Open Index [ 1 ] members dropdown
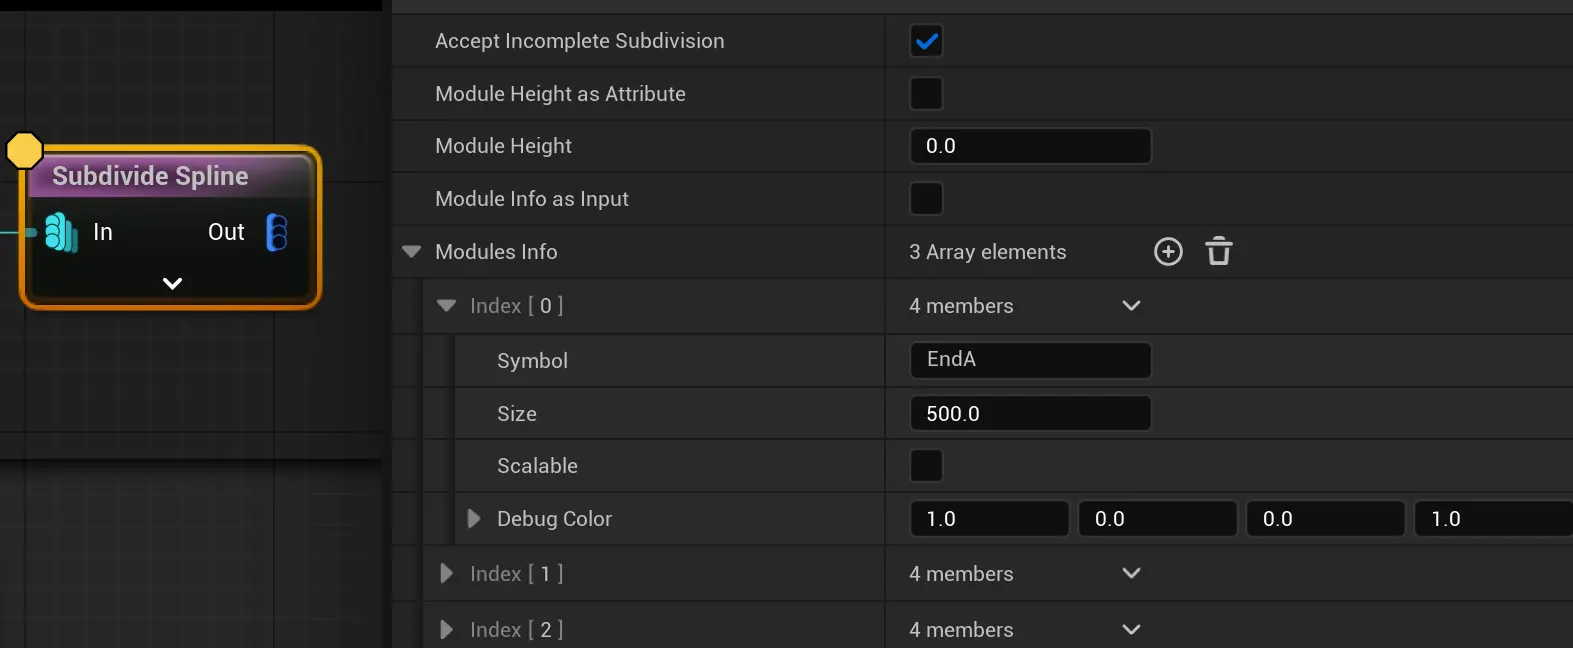The image size is (1573, 648). pos(1131,574)
